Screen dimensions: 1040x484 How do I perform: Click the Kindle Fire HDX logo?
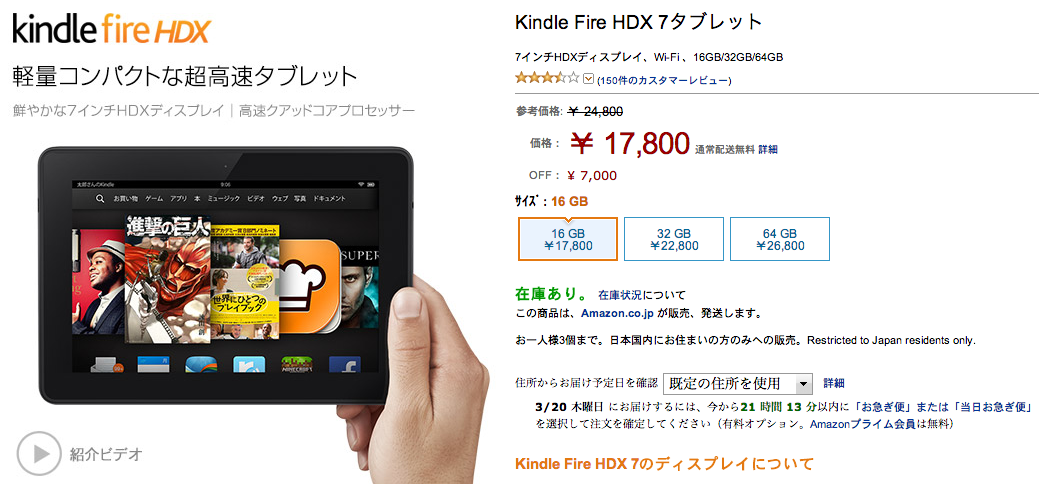111,30
